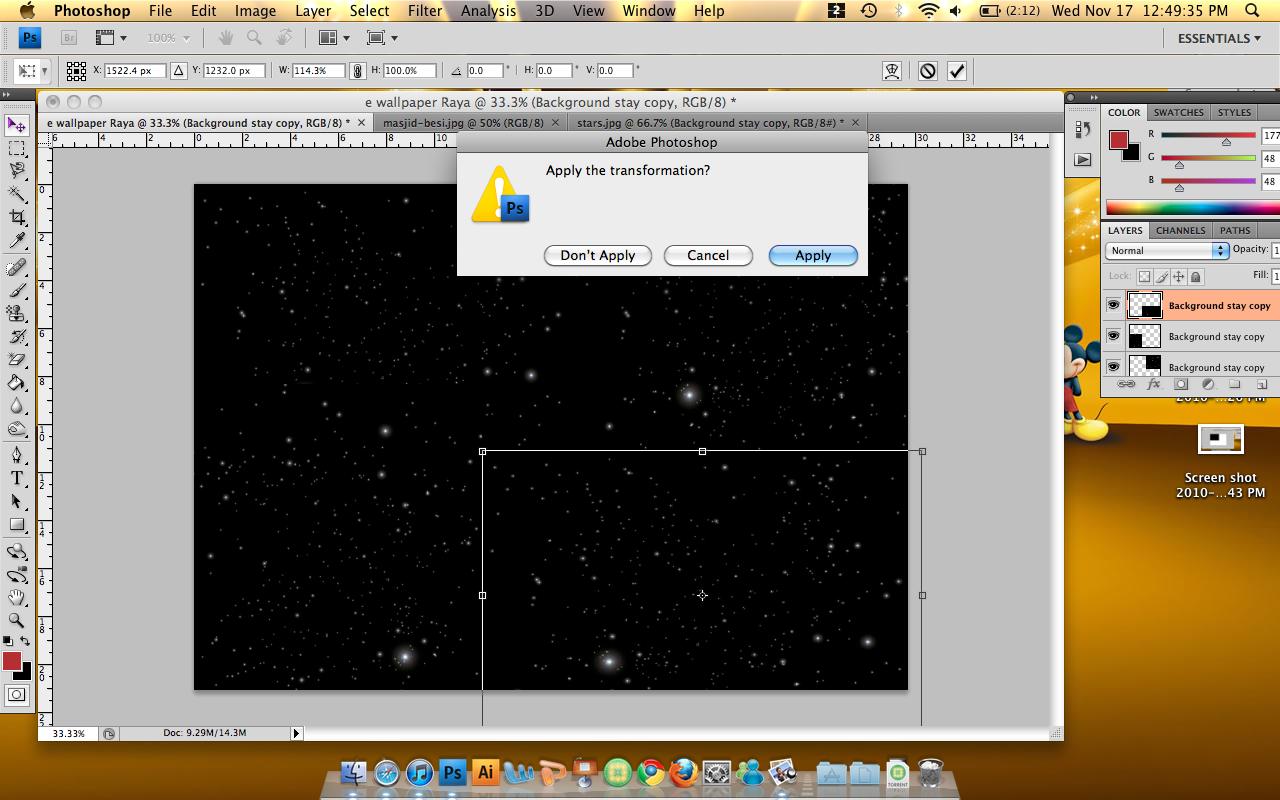The height and width of the screenshot is (800, 1280).
Task: Select the History Brush tool
Action: click(17, 336)
